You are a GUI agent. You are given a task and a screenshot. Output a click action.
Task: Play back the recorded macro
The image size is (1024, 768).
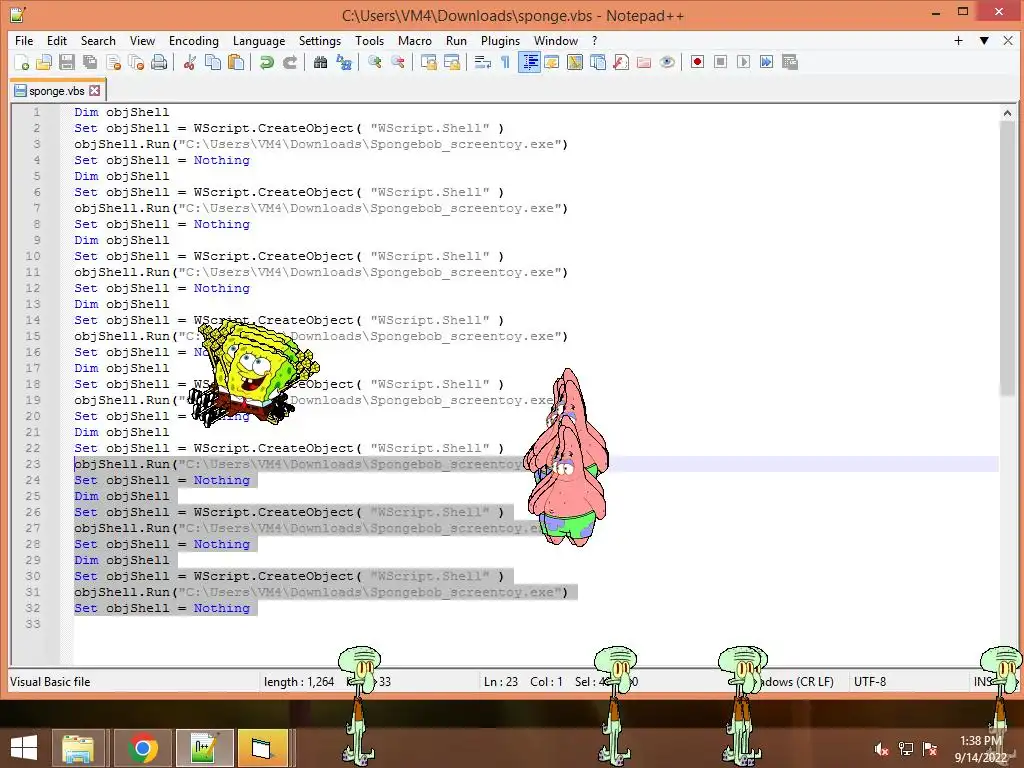[x=743, y=62]
